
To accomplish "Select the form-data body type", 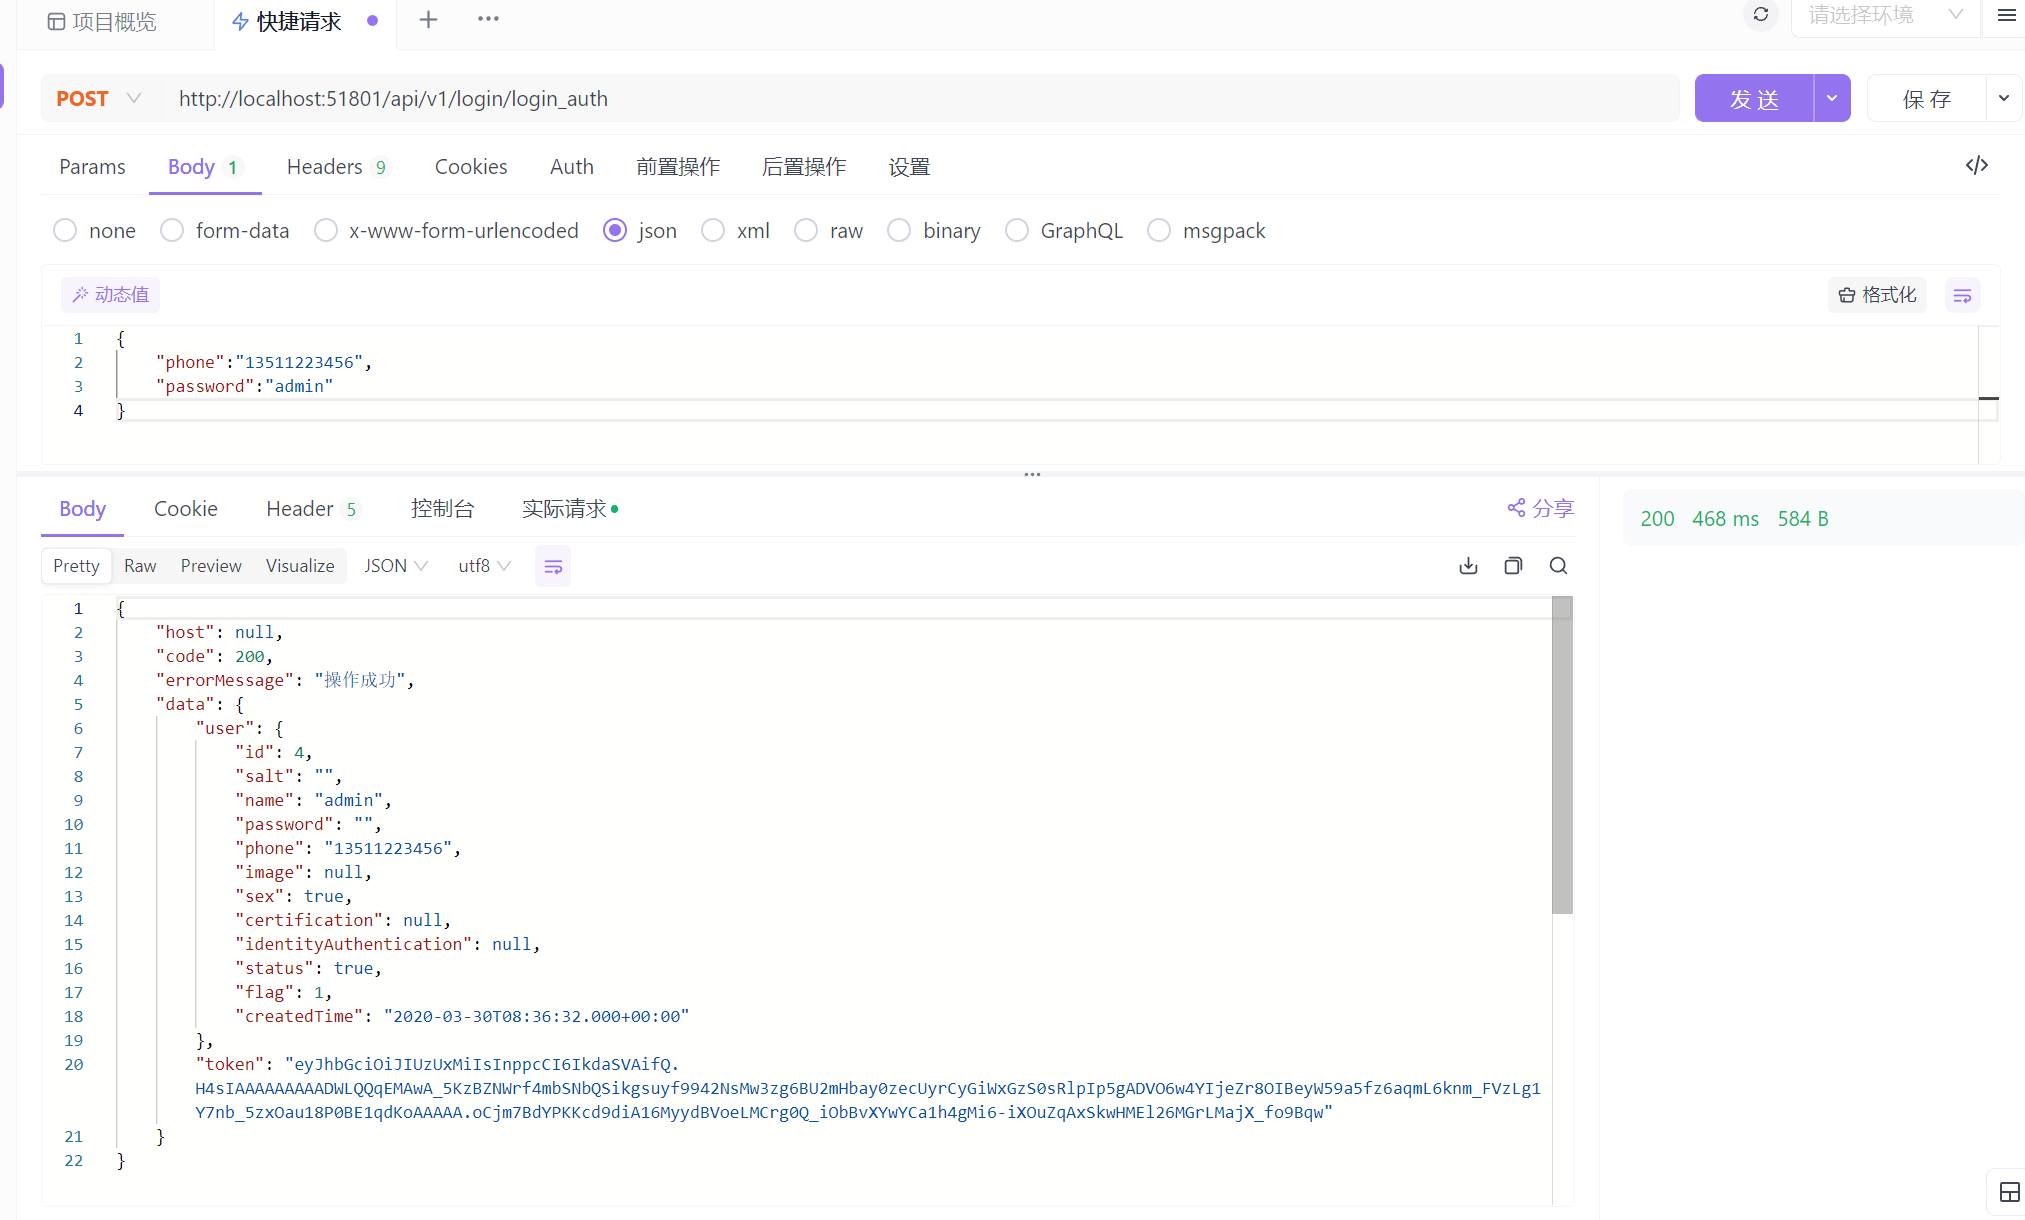I will click(x=172, y=231).
